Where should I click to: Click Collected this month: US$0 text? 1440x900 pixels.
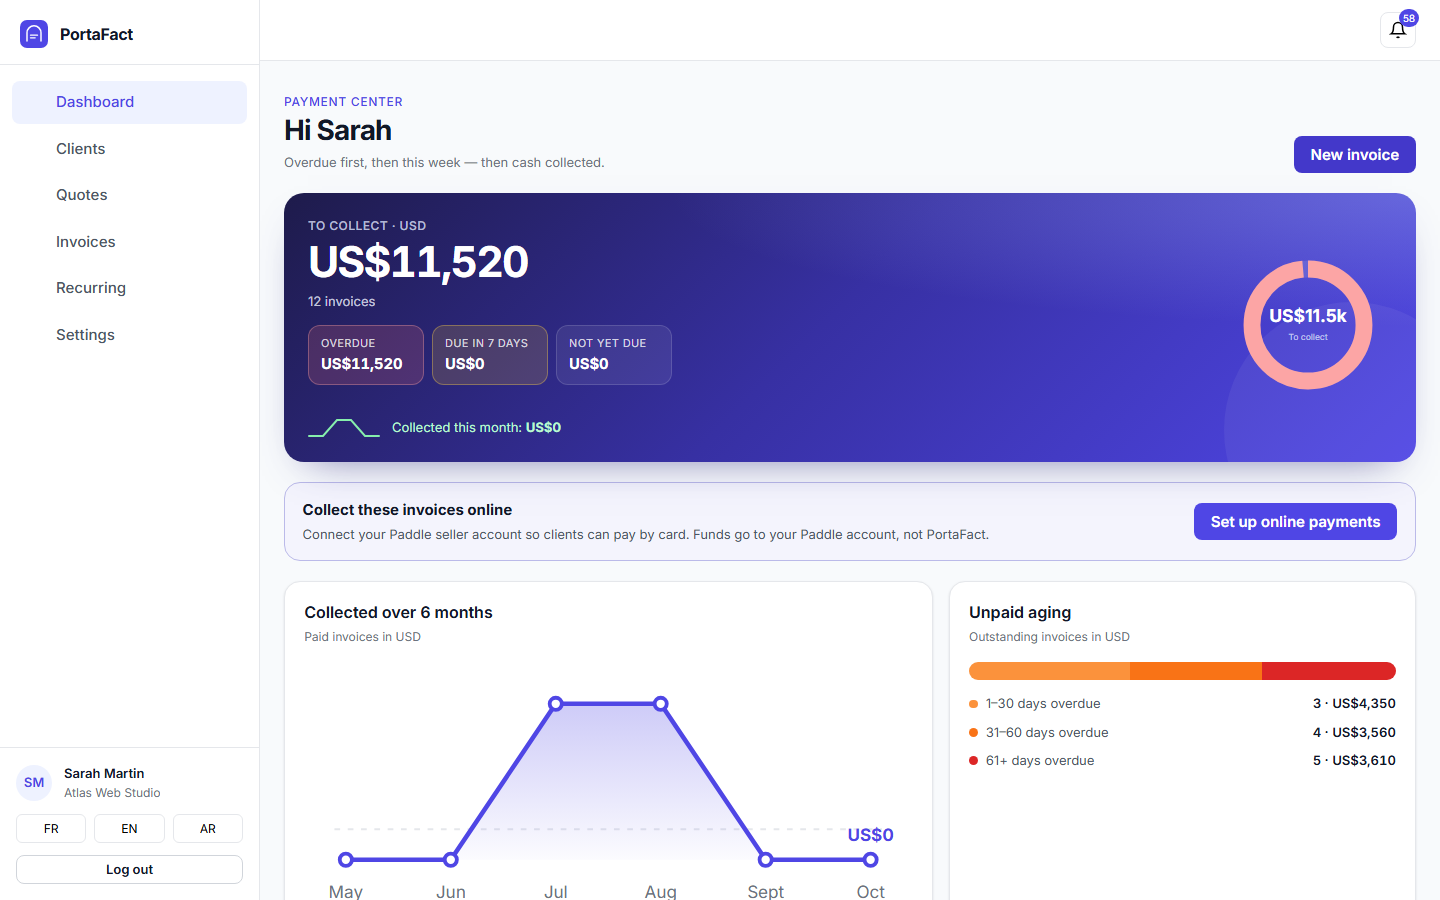[476, 428]
